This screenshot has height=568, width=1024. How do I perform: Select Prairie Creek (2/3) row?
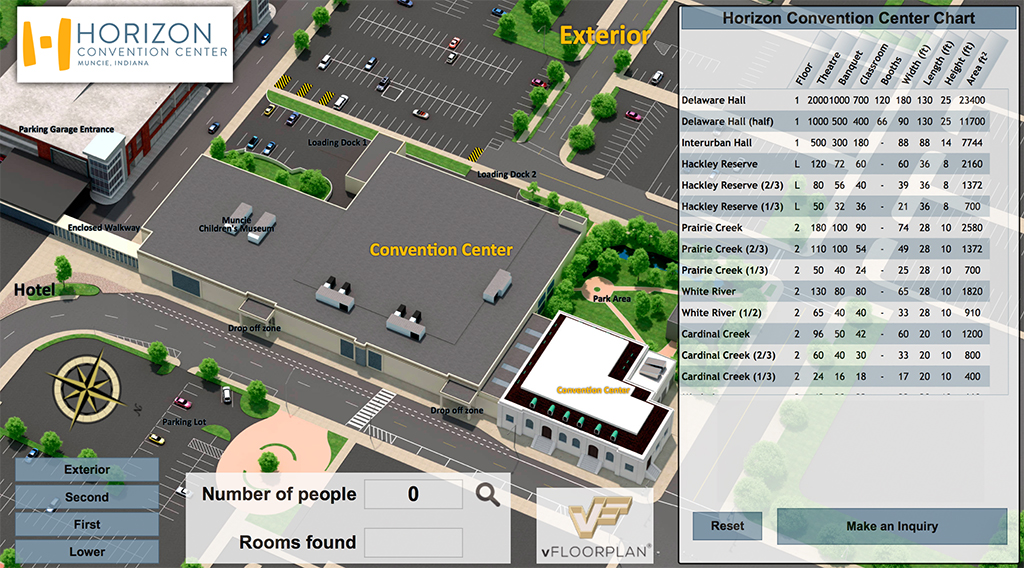click(x=835, y=249)
